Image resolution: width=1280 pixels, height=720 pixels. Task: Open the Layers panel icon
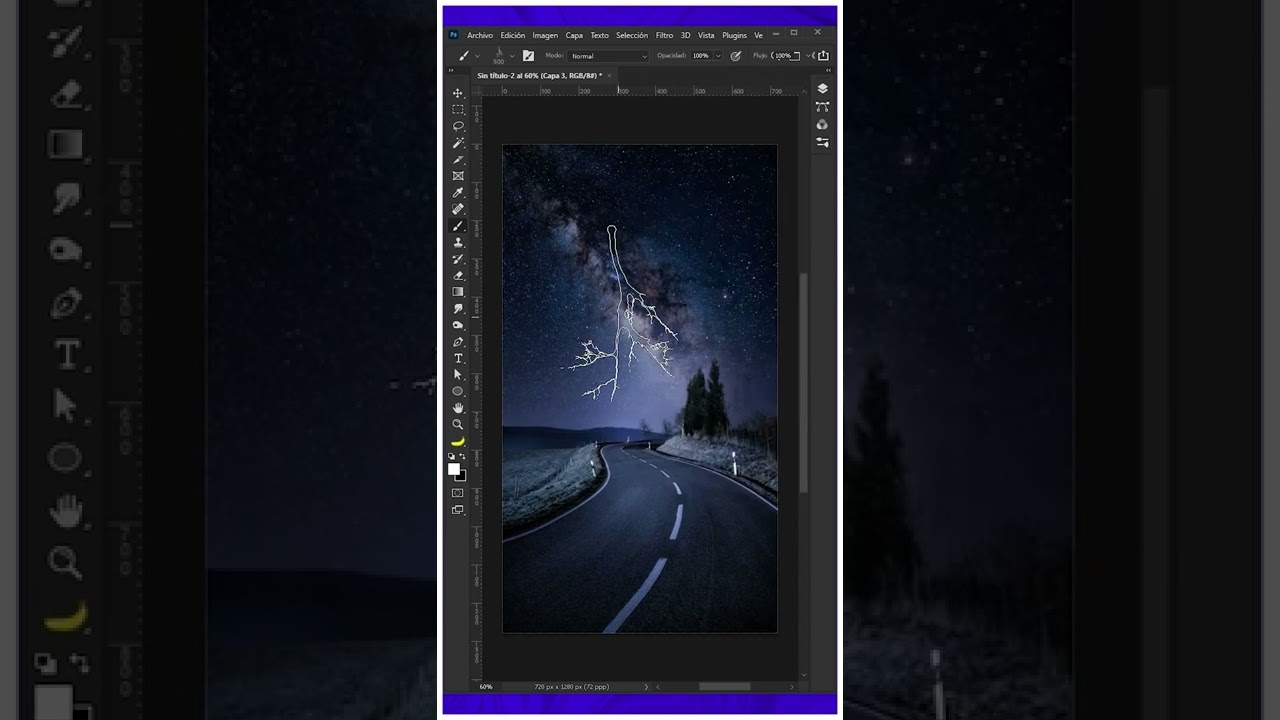(x=822, y=89)
